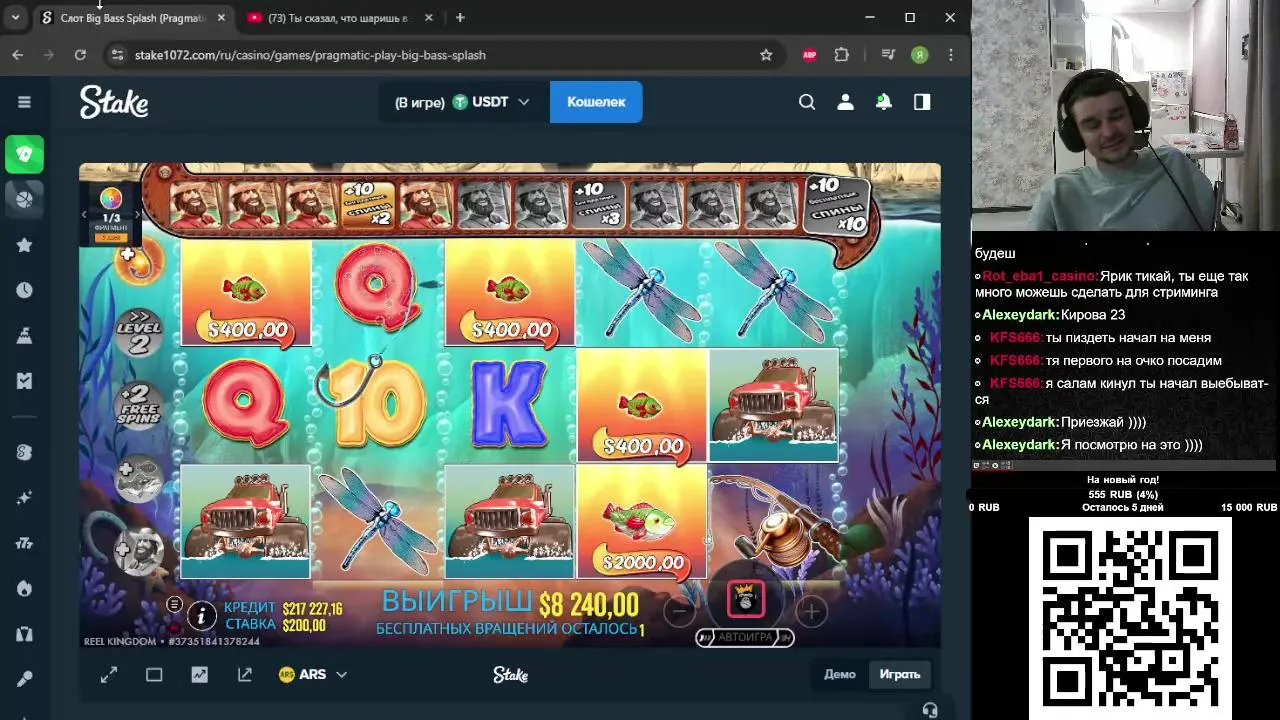Expand the ARS display currency dropdown
Image resolution: width=1280 pixels, height=720 pixels.
313,675
